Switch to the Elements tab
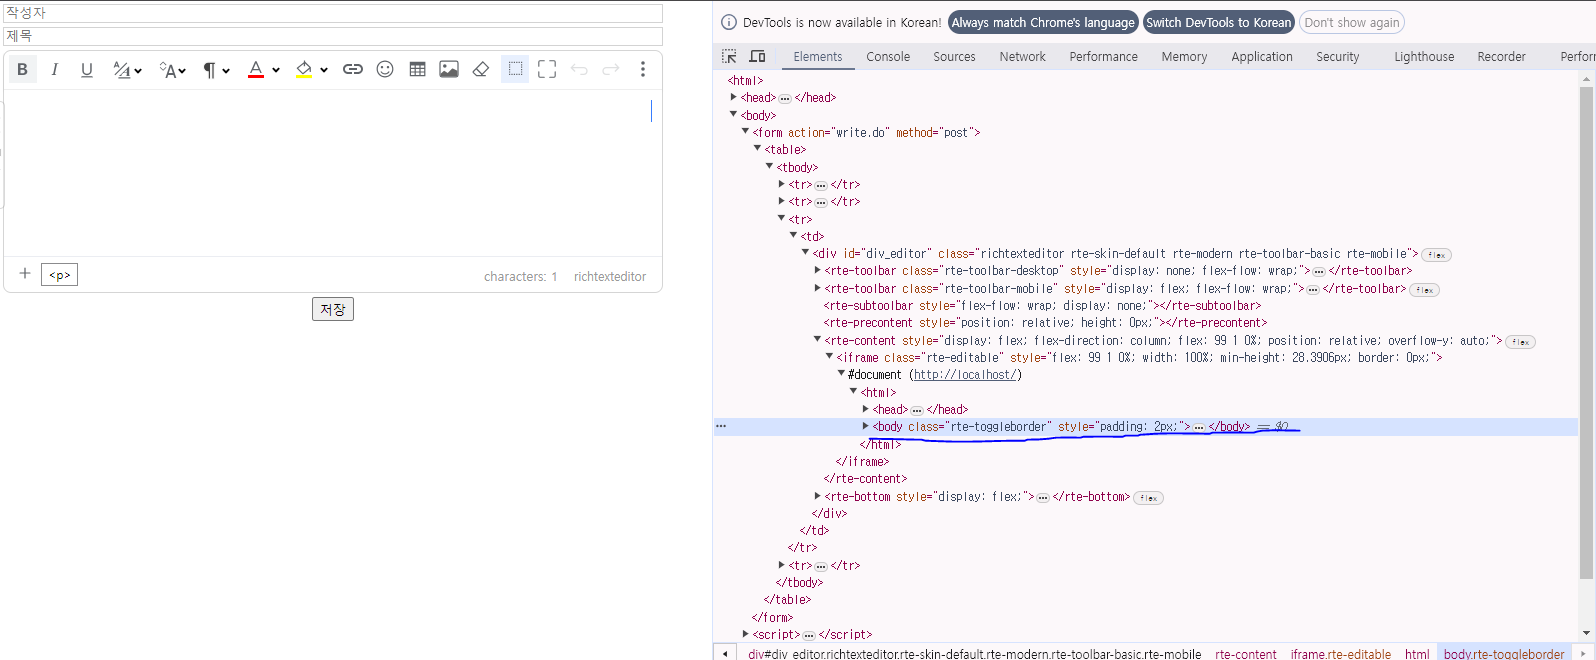The image size is (1596, 660). pyautogui.click(x=818, y=57)
